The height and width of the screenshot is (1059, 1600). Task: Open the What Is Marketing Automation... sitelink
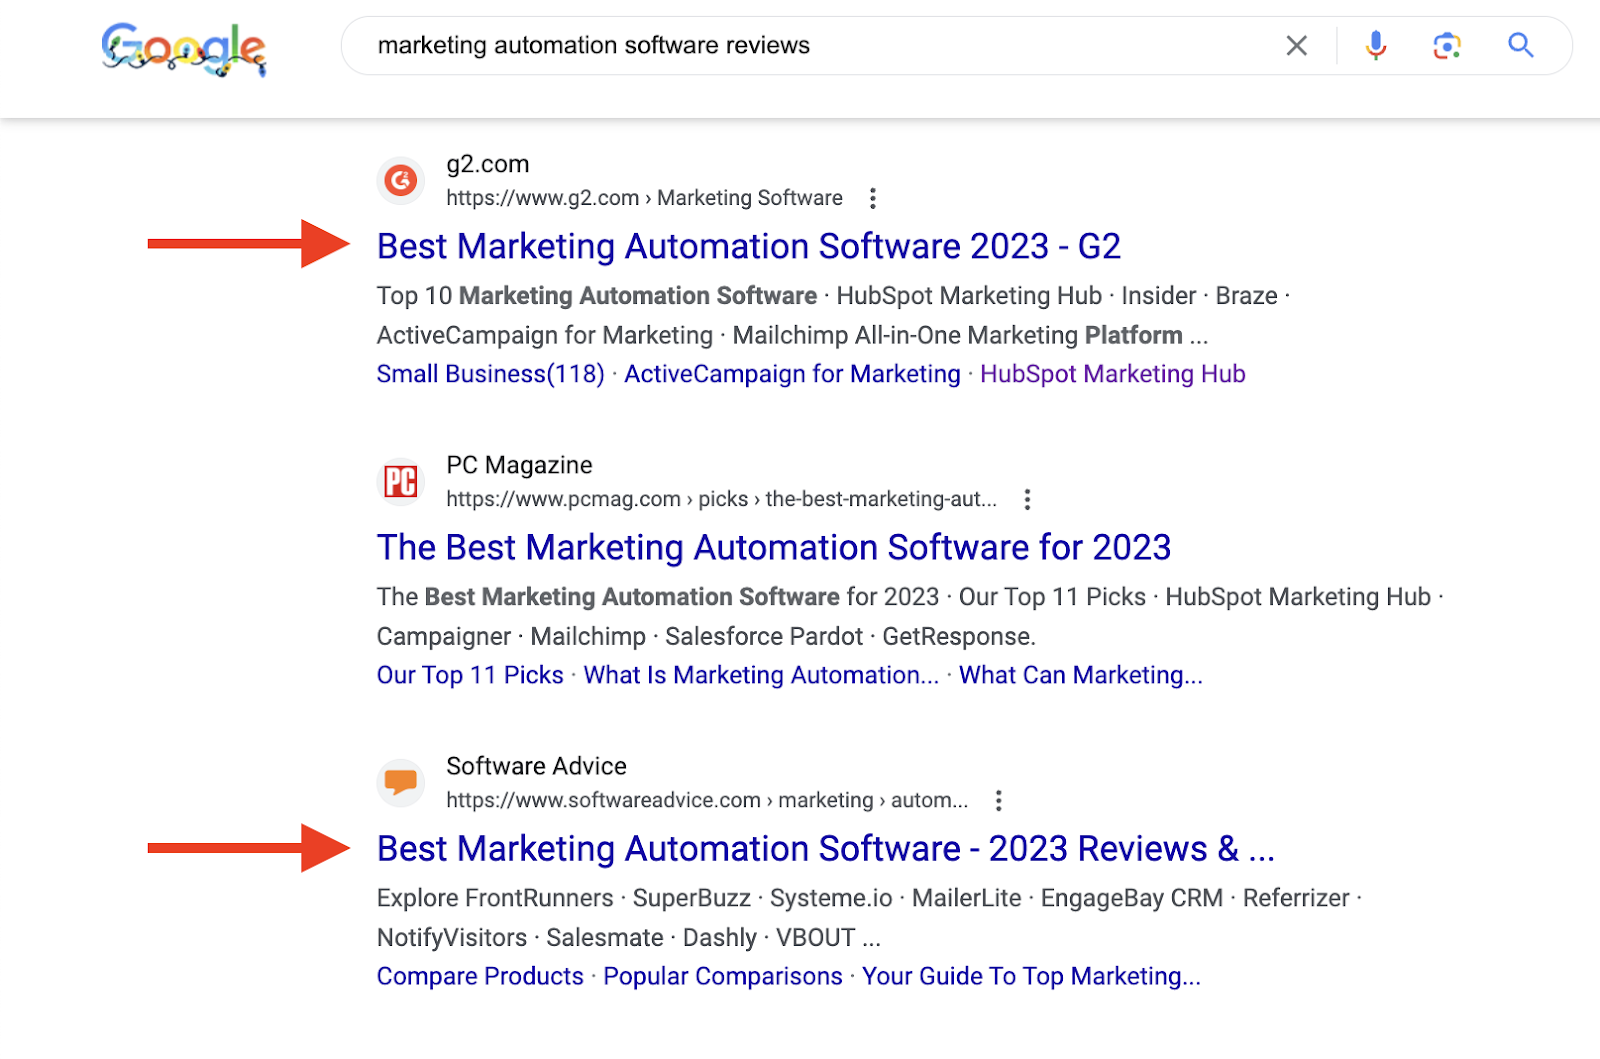pyautogui.click(x=761, y=675)
